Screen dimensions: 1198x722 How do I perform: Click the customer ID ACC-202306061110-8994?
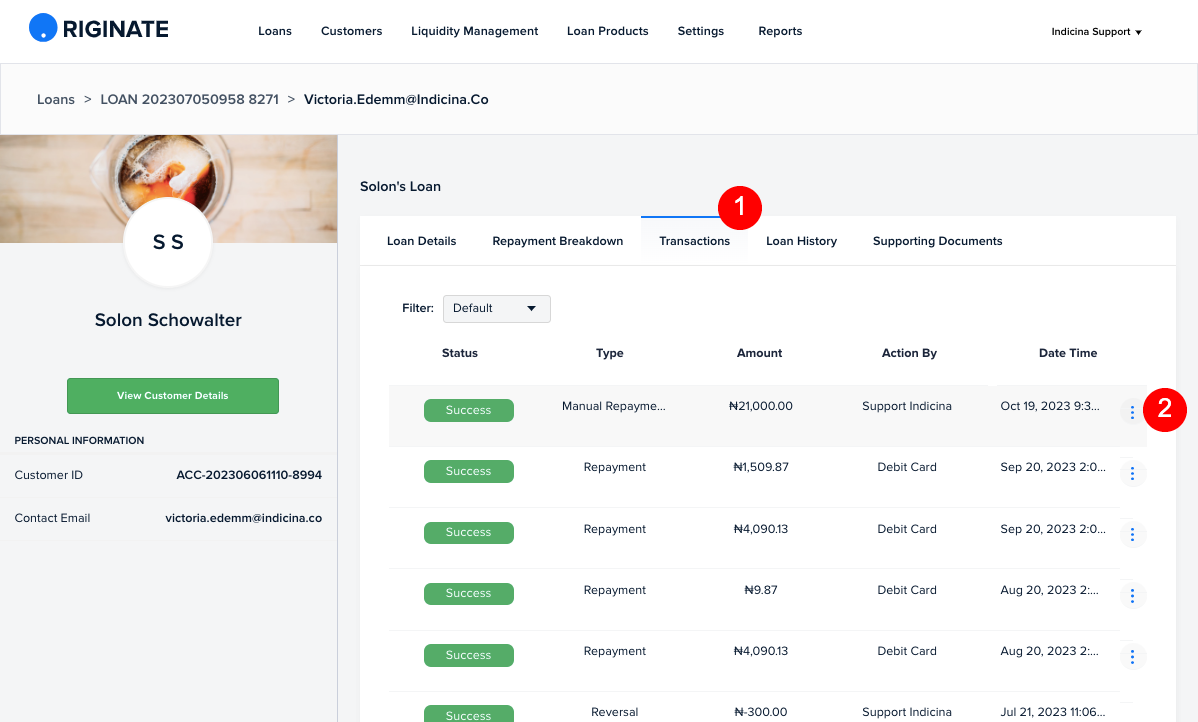249,475
